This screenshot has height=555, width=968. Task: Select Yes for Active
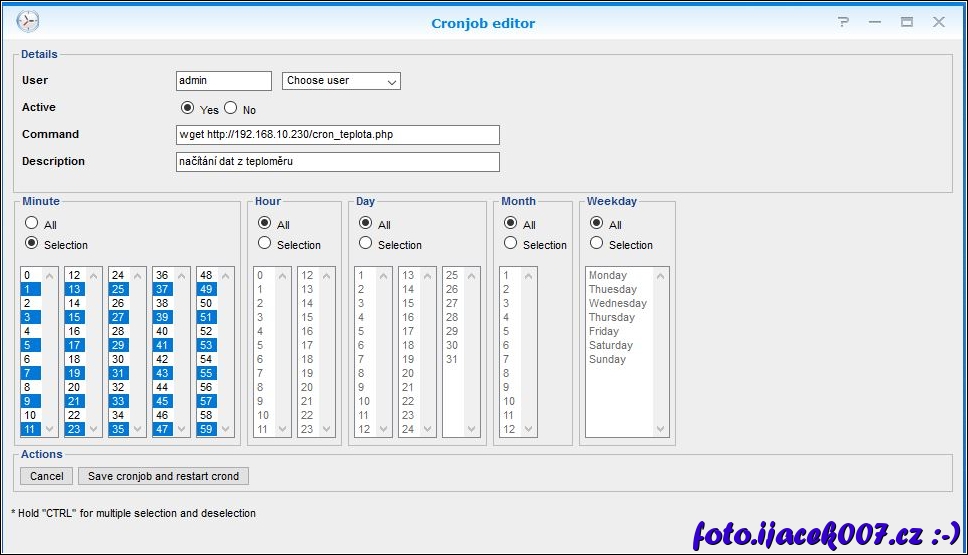187,108
